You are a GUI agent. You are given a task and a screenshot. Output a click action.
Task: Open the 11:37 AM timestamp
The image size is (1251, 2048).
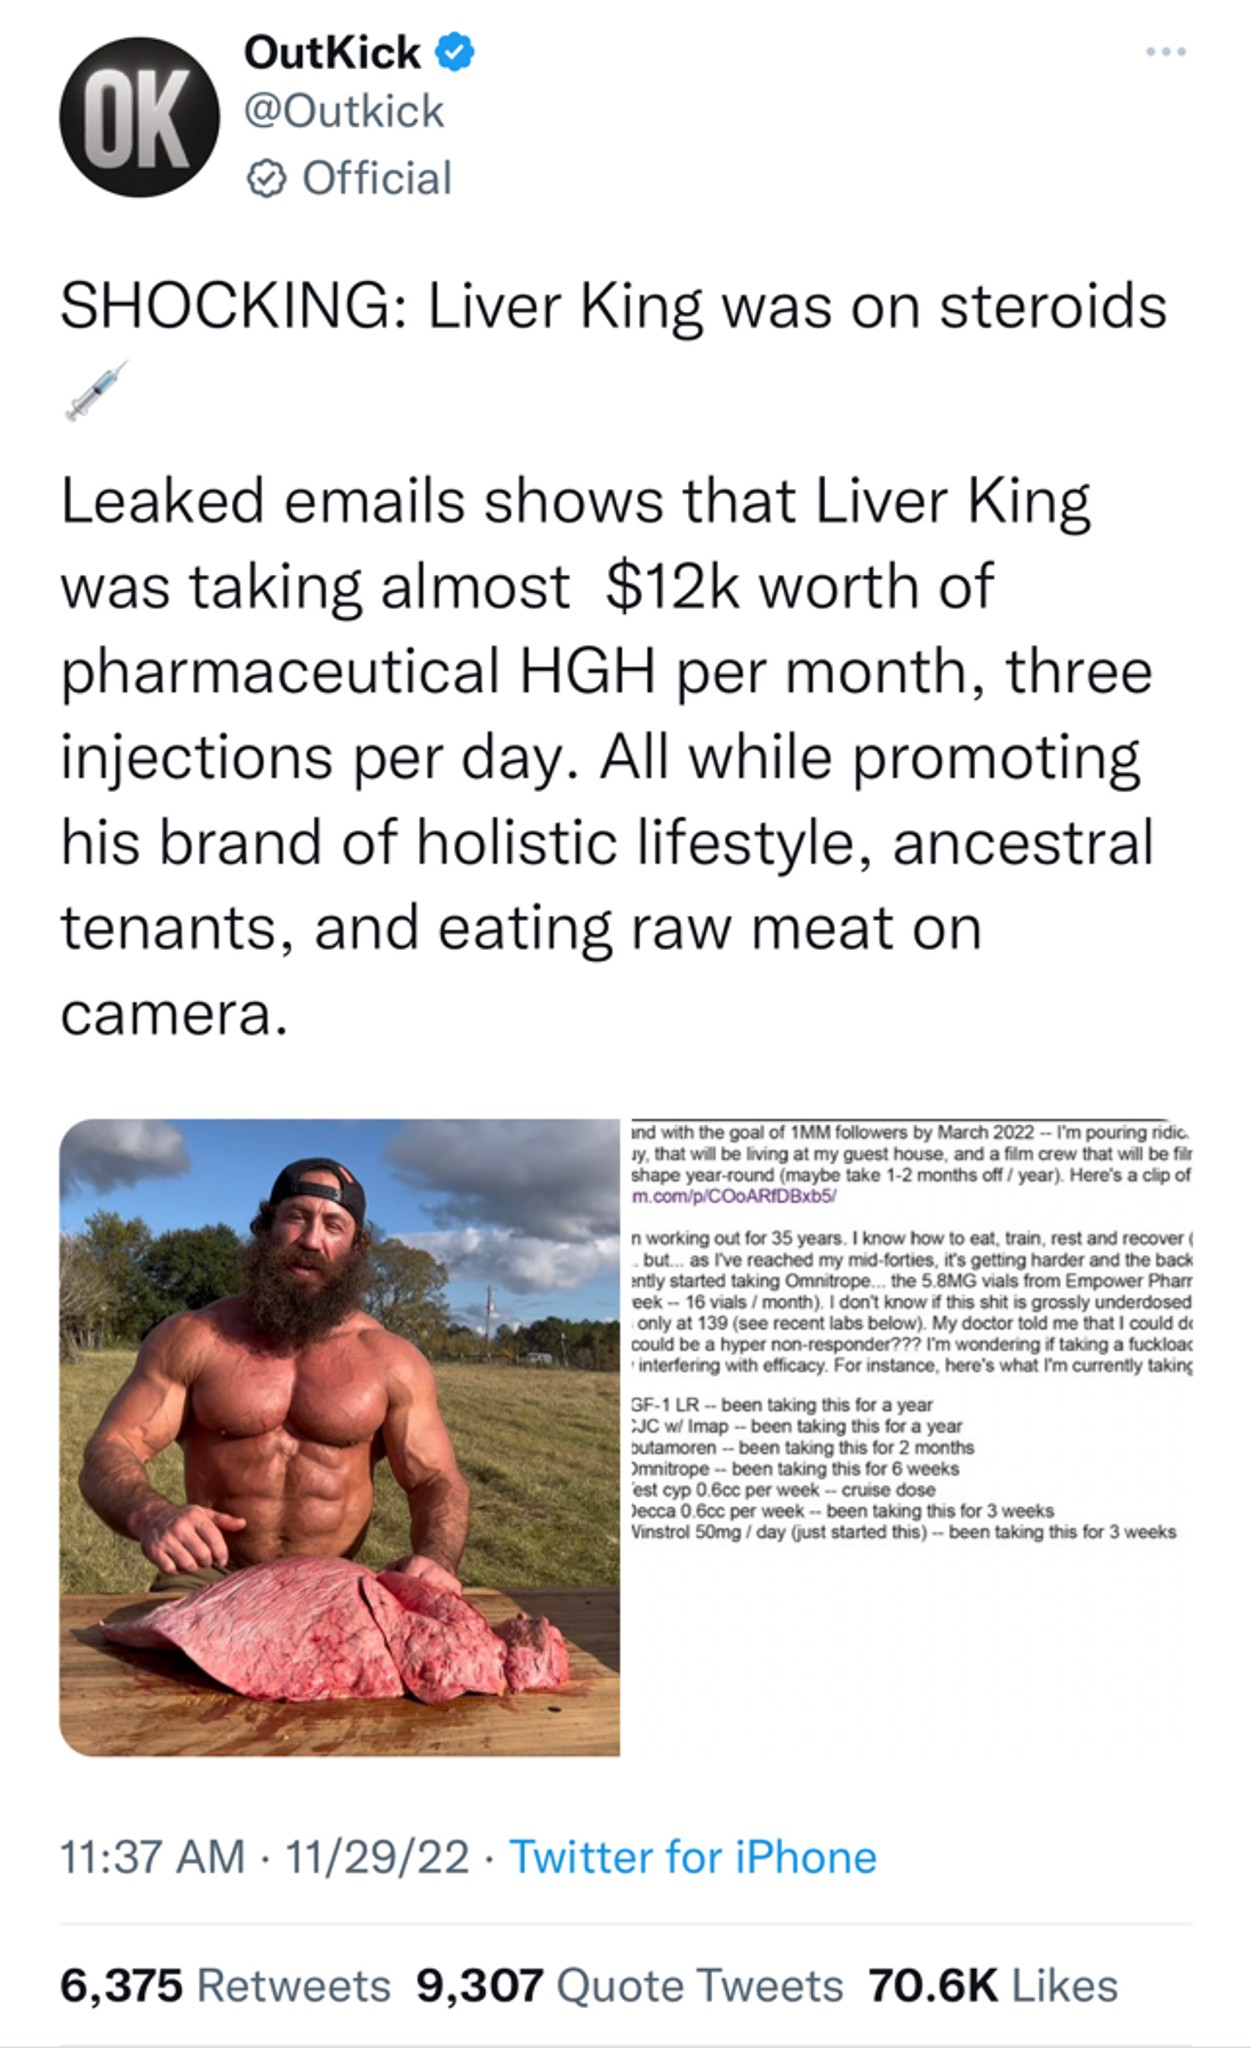(x=153, y=1858)
